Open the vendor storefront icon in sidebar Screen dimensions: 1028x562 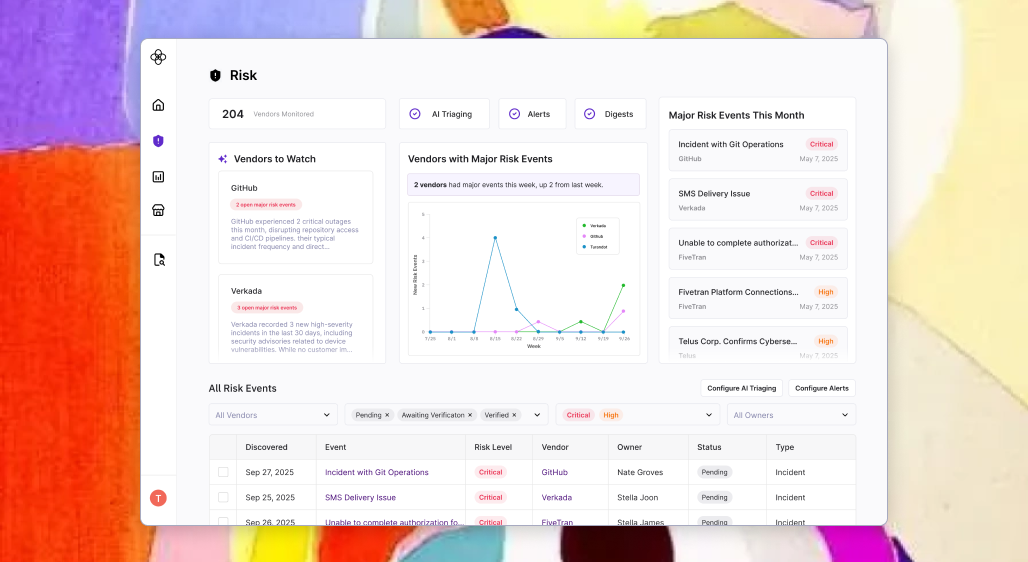[158, 210]
